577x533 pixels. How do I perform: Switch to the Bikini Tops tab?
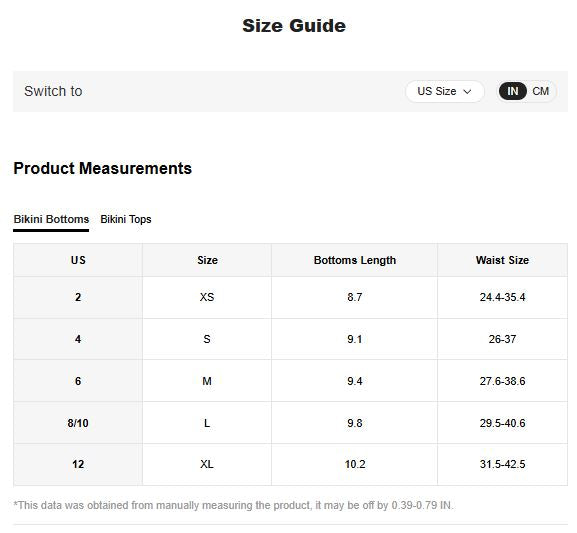126,219
